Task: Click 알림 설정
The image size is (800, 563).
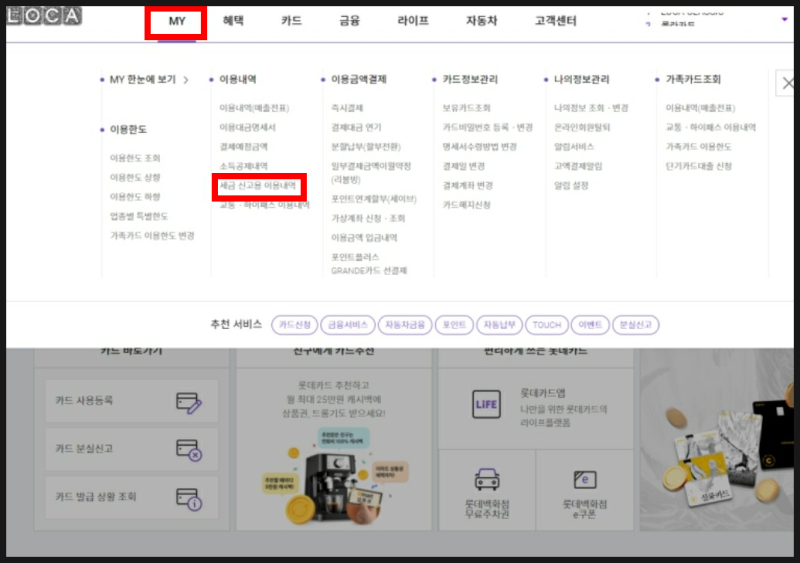Action: pos(571,186)
